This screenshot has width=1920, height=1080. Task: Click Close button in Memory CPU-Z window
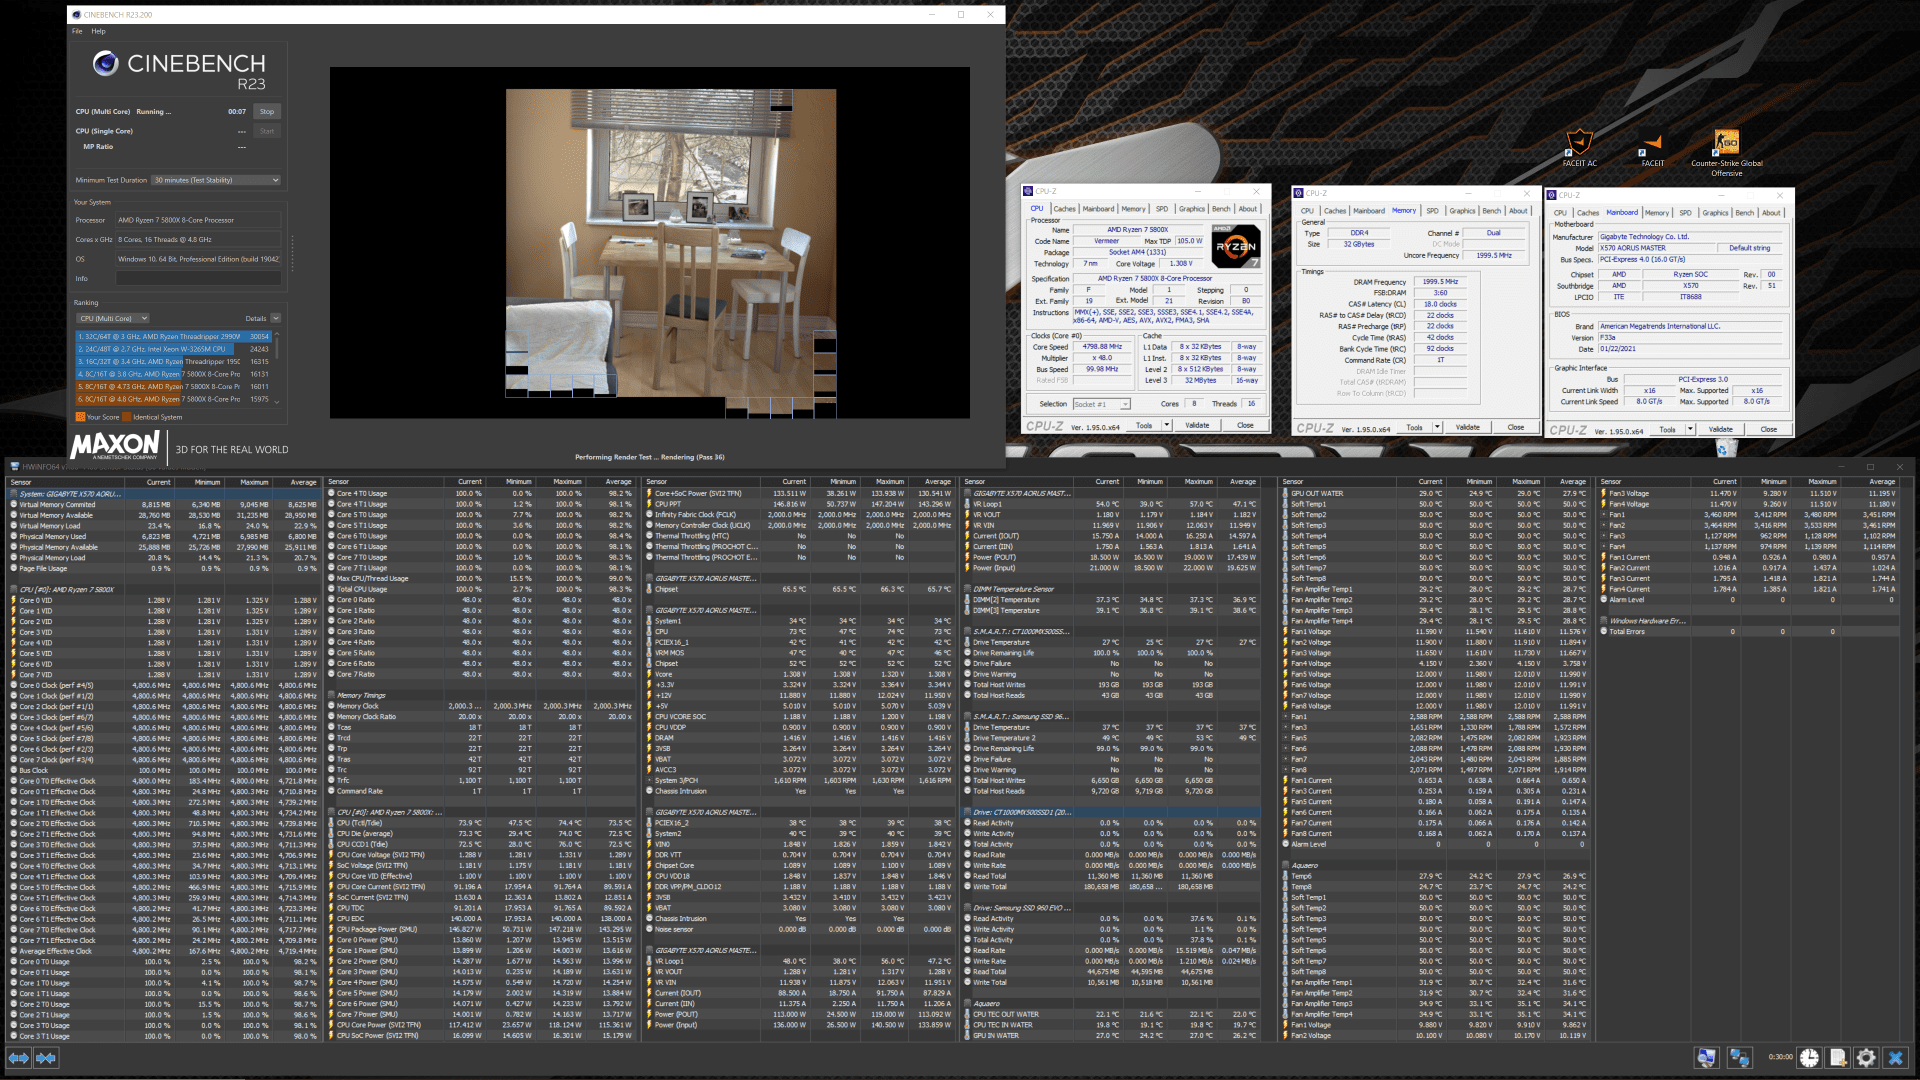[x=1516, y=427]
